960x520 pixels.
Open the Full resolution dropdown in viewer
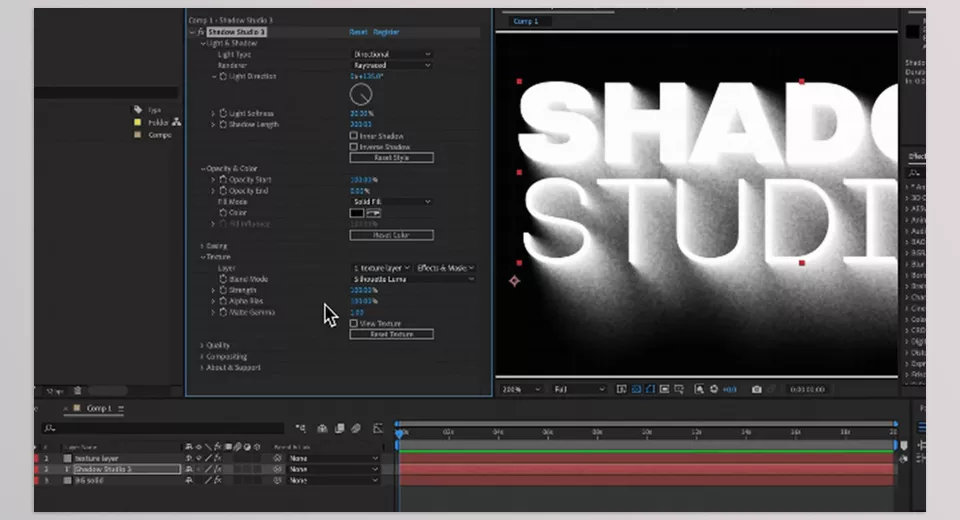[x=579, y=390]
